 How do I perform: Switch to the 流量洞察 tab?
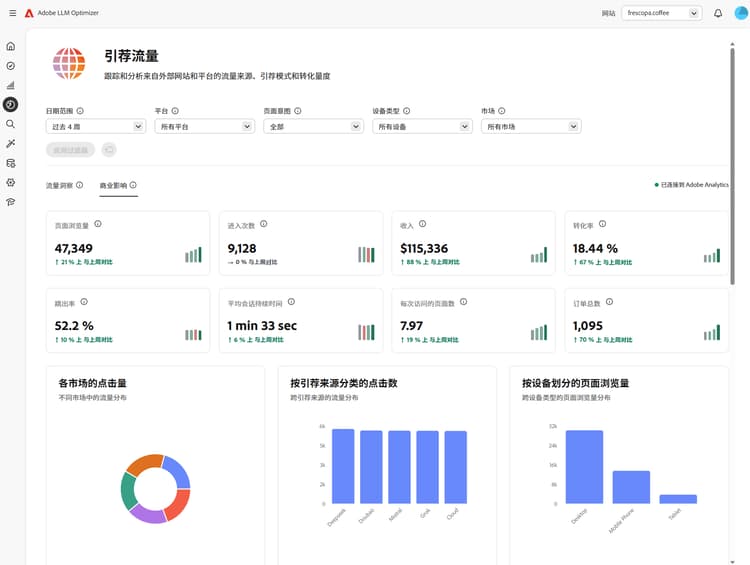coord(59,185)
